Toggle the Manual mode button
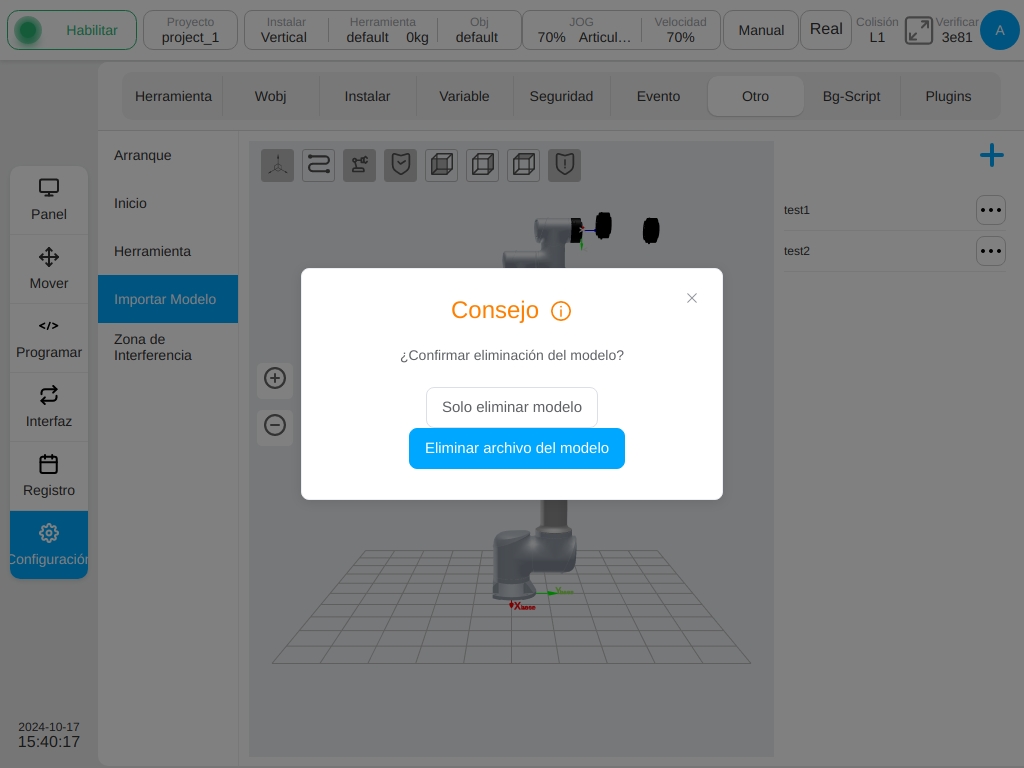This screenshot has height=768, width=1024. [x=761, y=30]
